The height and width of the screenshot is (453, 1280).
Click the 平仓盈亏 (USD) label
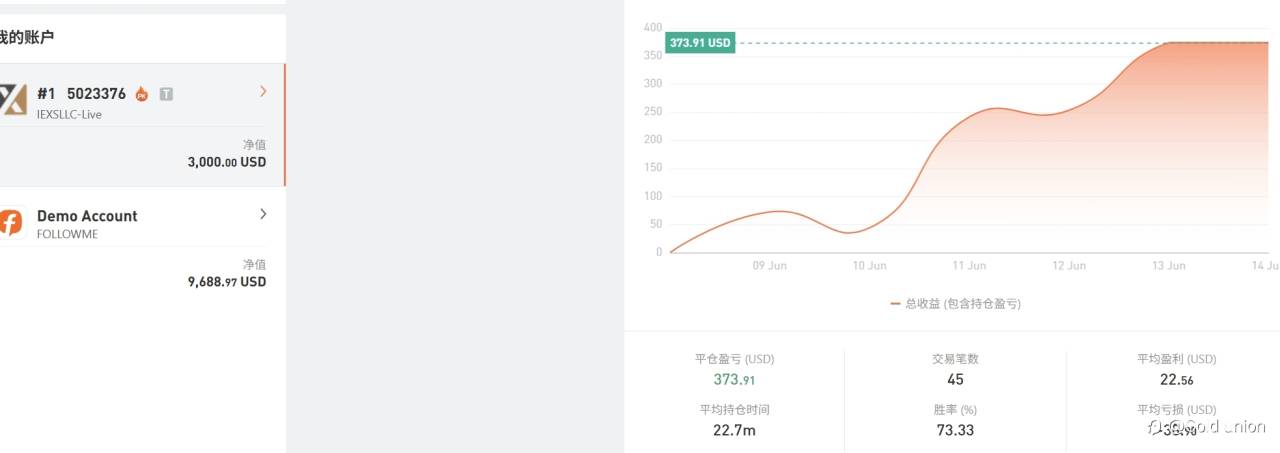734,359
